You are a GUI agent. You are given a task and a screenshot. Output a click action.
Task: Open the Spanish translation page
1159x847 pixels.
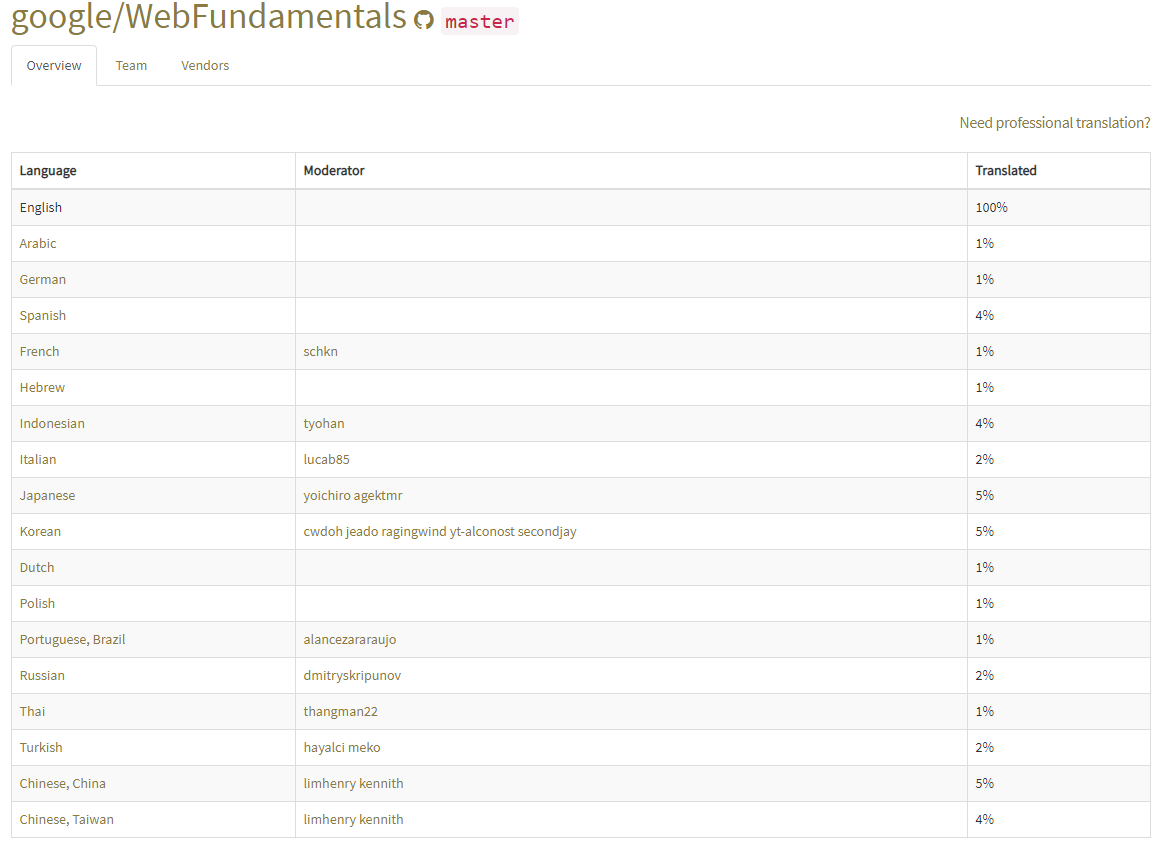[x=43, y=316]
